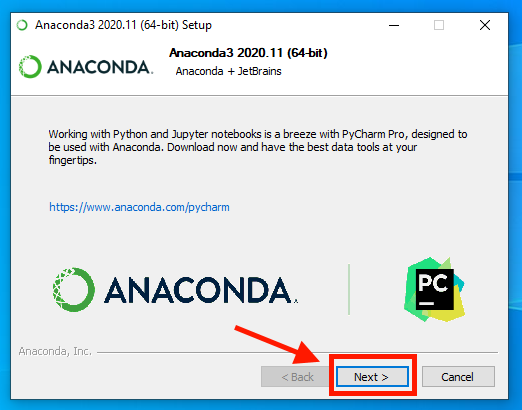Image resolution: width=522 pixels, height=410 pixels.
Task: Click the header Anaconda ring logo
Action: [x=30, y=67]
